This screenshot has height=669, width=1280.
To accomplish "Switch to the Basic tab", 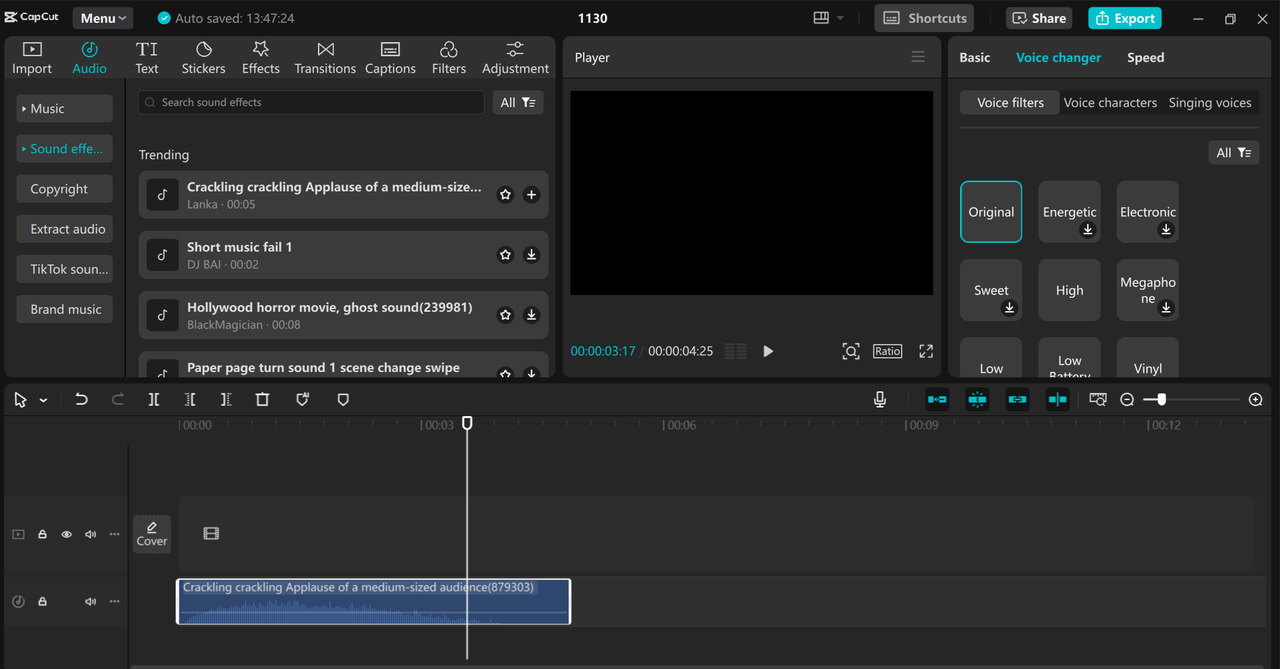I will [x=974, y=57].
